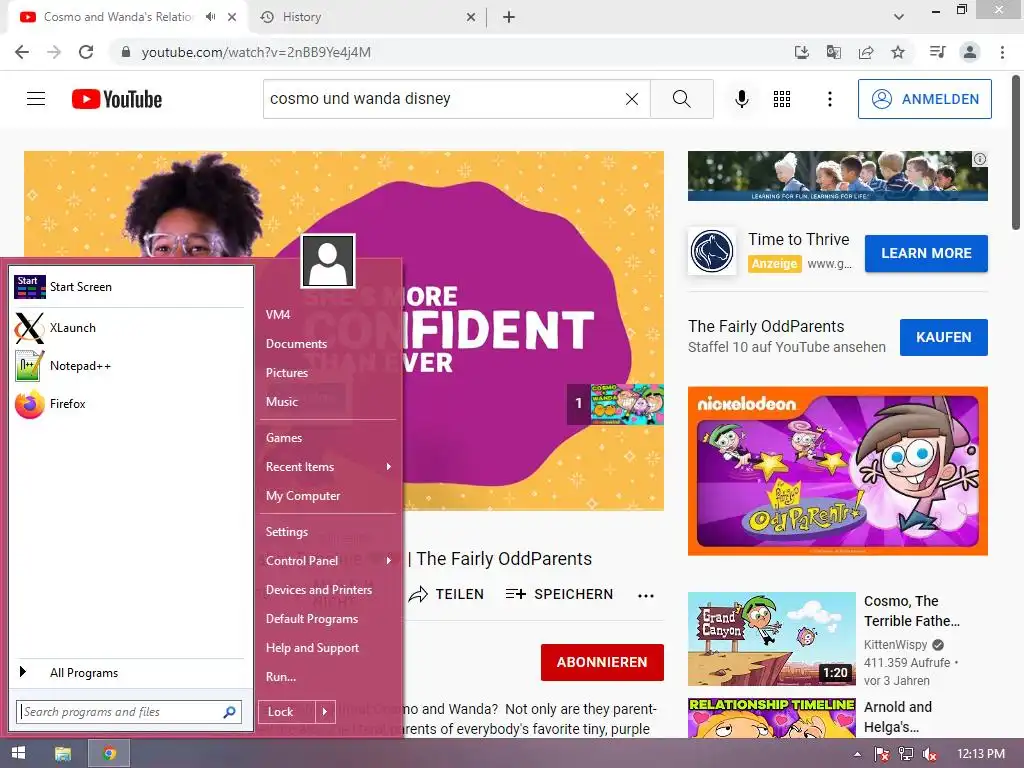Click the LEARN MORE ad button
The height and width of the screenshot is (768, 1024).
[926, 253]
